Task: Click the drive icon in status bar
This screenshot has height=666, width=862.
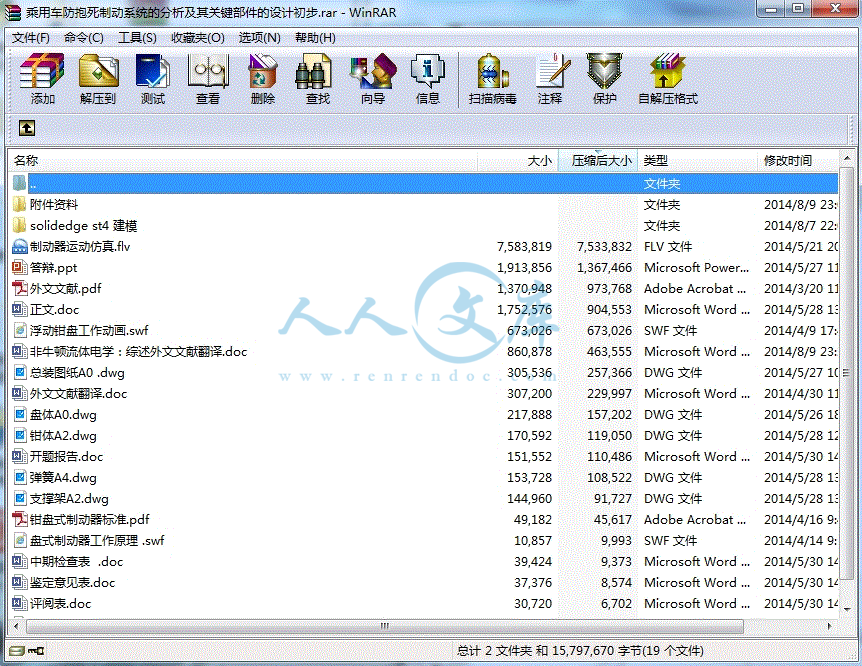Action: pos(17,651)
